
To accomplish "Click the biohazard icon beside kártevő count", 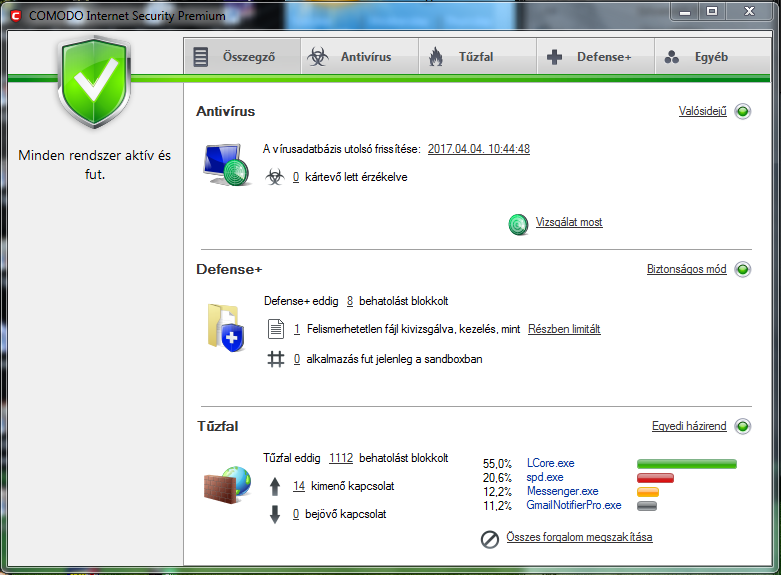I will pos(274,177).
